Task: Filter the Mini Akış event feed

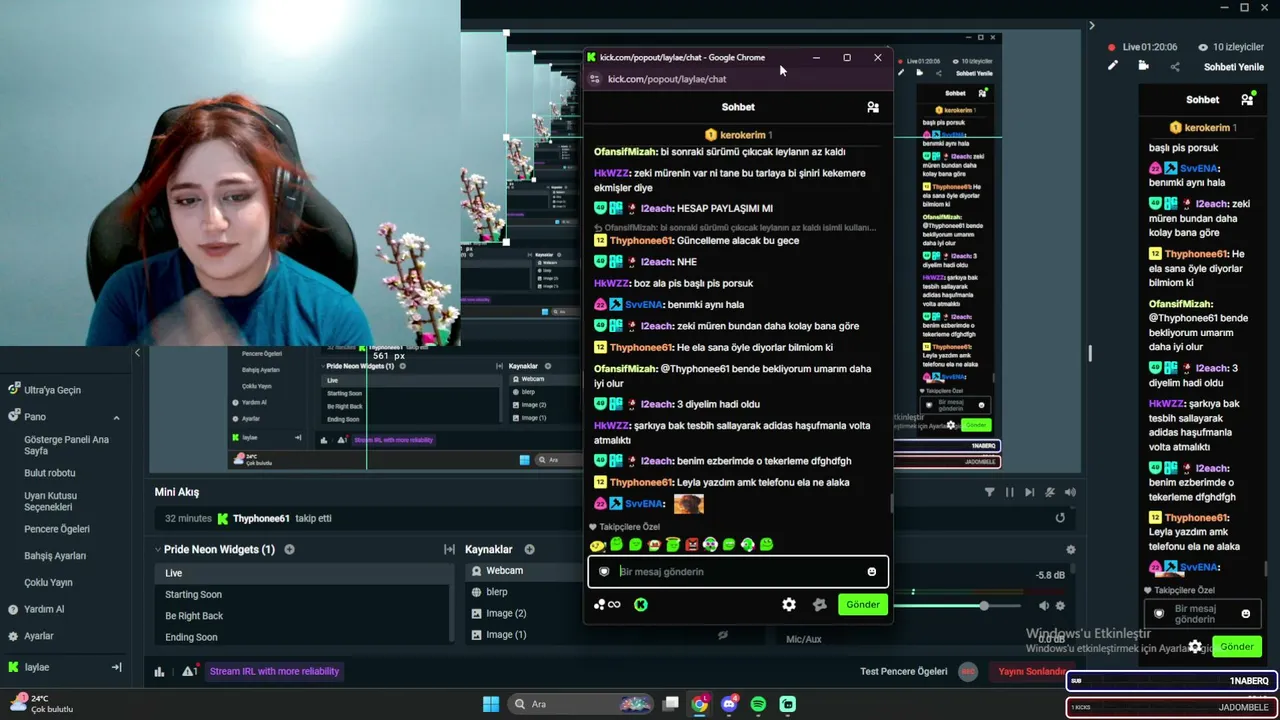Action: (x=990, y=492)
